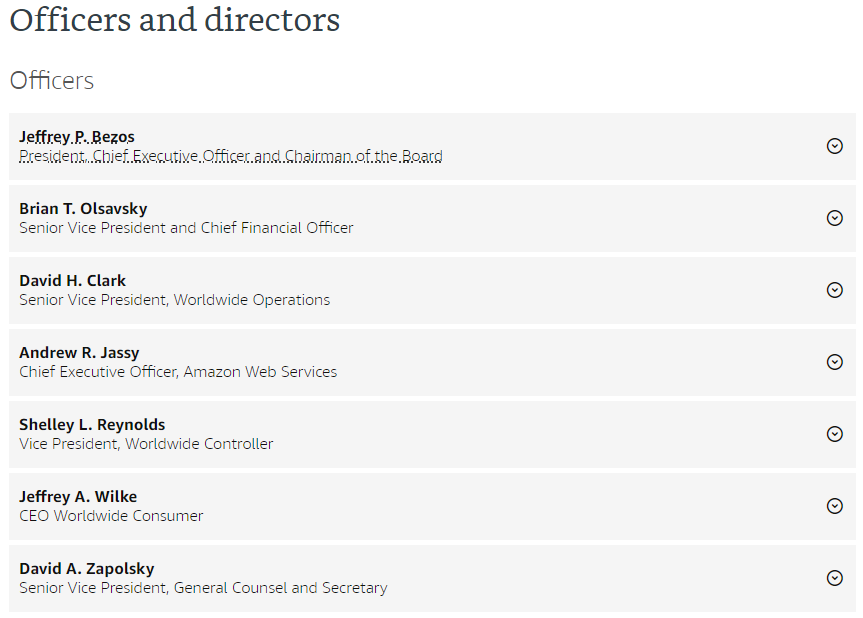Click Vice President, Worldwide Controller subtitle
The width and height of the screenshot is (863, 618).
click(146, 444)
